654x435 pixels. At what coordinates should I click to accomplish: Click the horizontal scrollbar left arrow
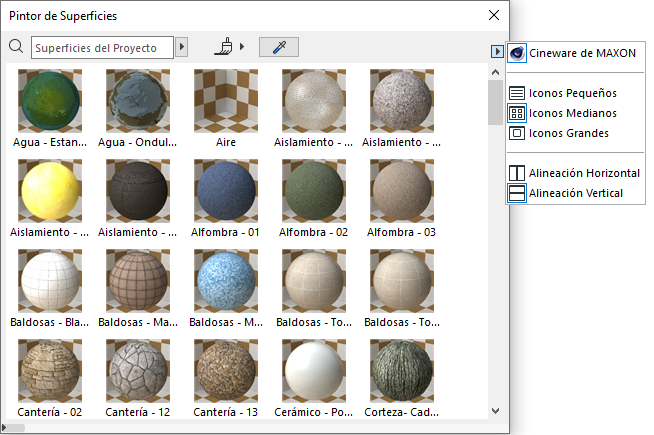tap(4, 427)
